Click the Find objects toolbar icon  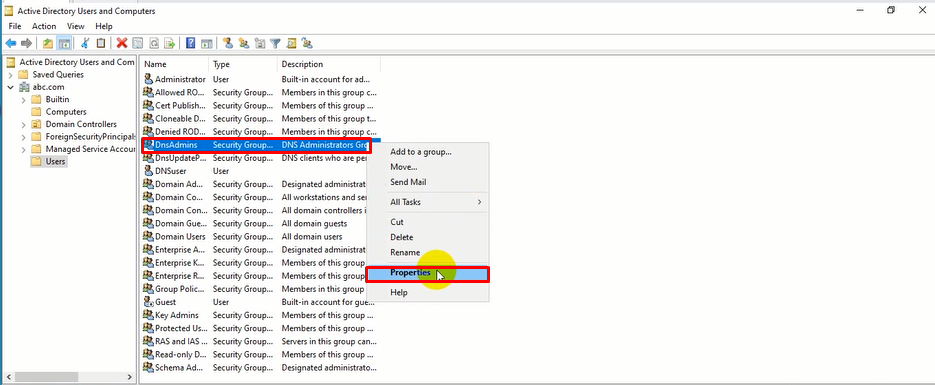(x=291, y=43)
